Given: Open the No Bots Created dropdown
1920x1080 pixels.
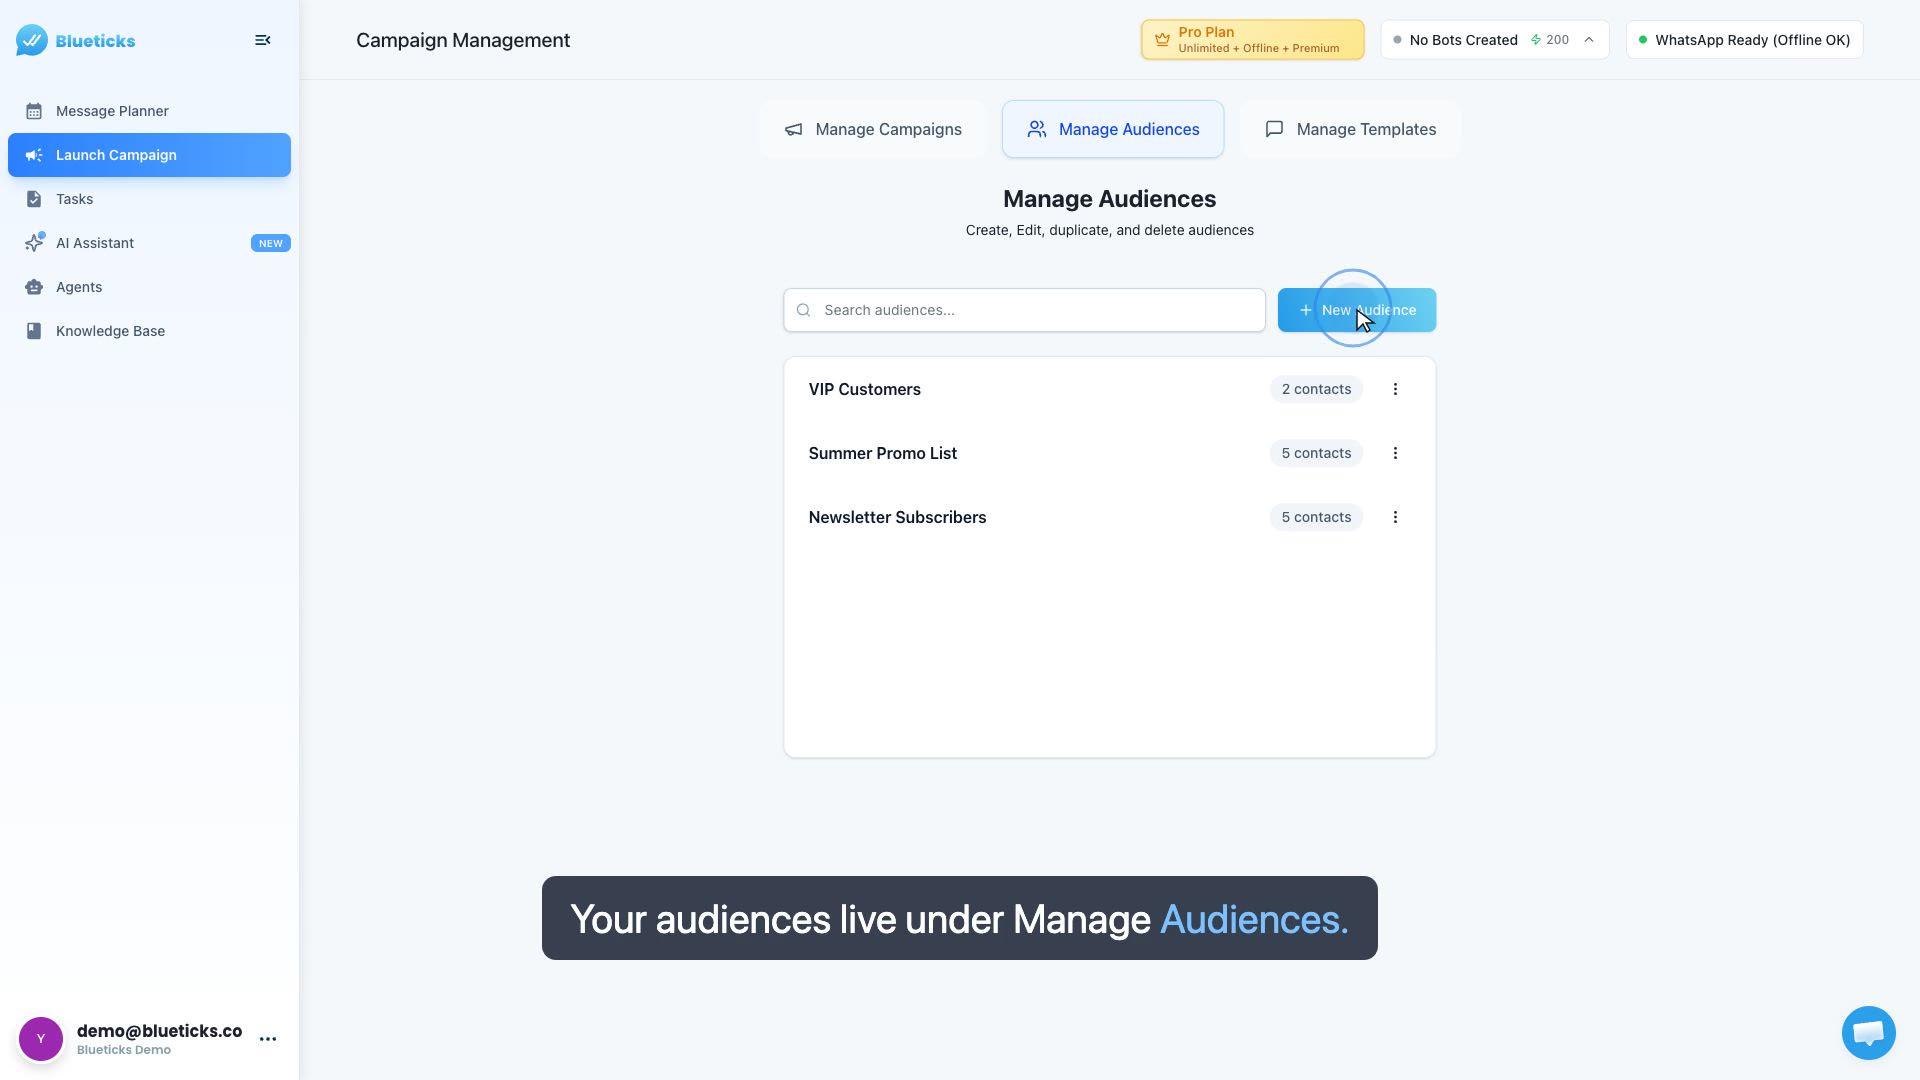Looking at the screenshot, I should click(x=1495, y=40).
